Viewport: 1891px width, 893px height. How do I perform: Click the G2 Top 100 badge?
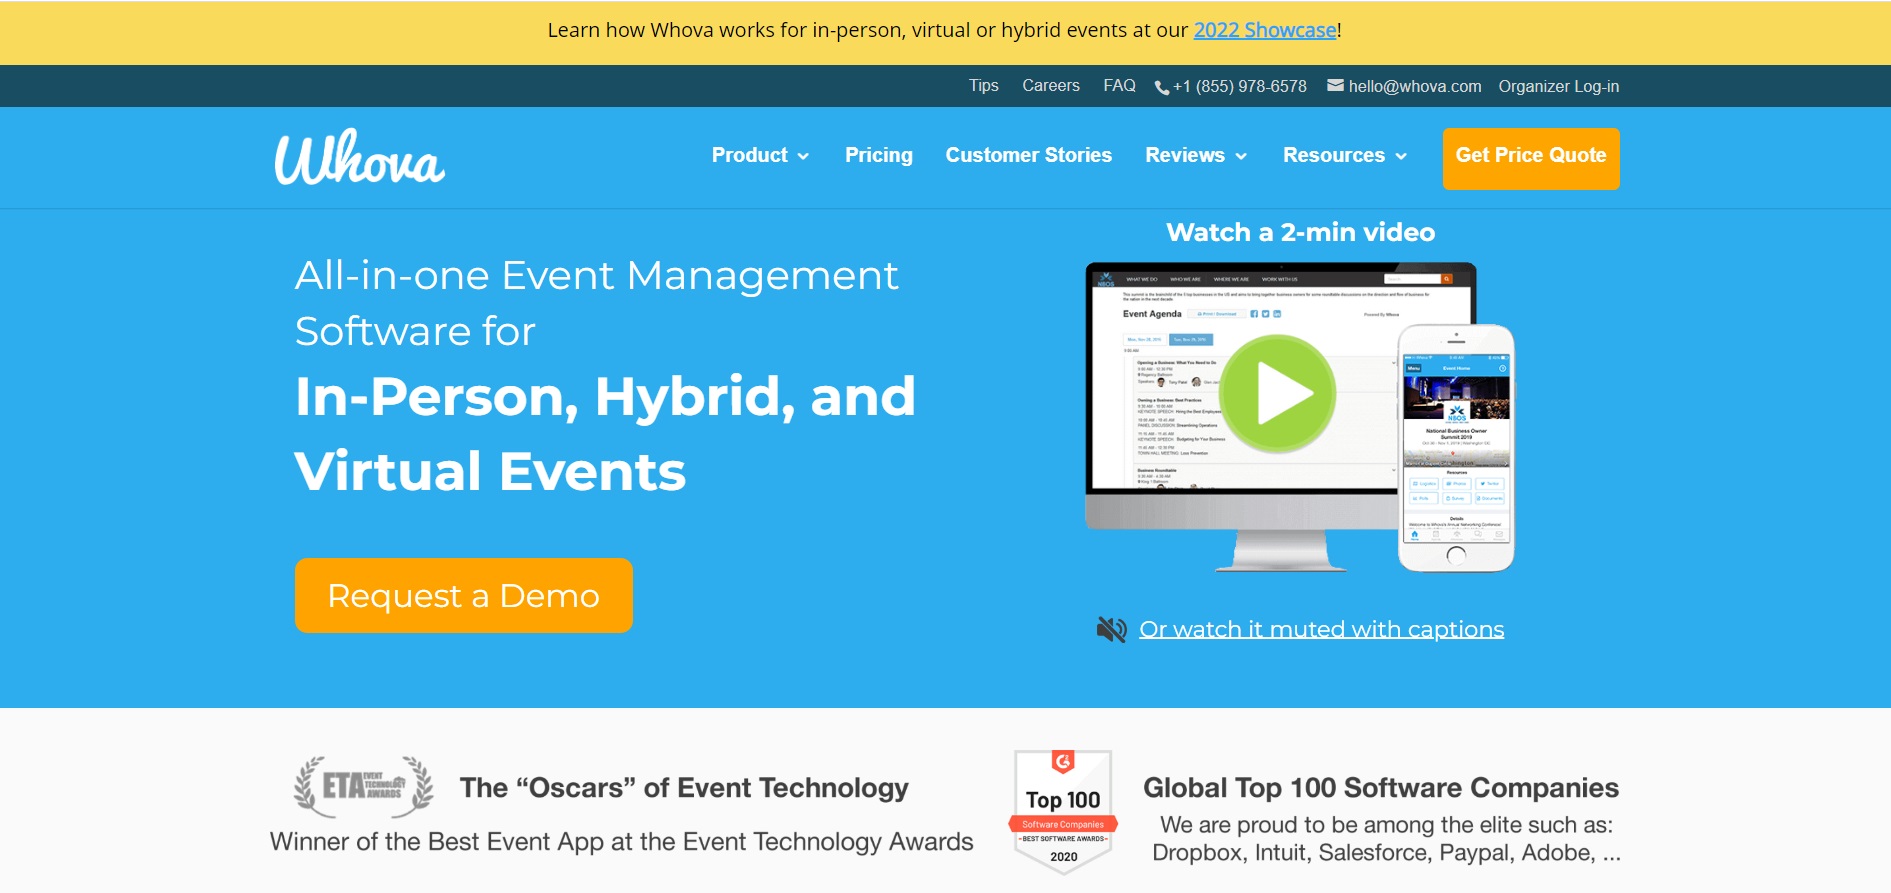[1063, 811]
